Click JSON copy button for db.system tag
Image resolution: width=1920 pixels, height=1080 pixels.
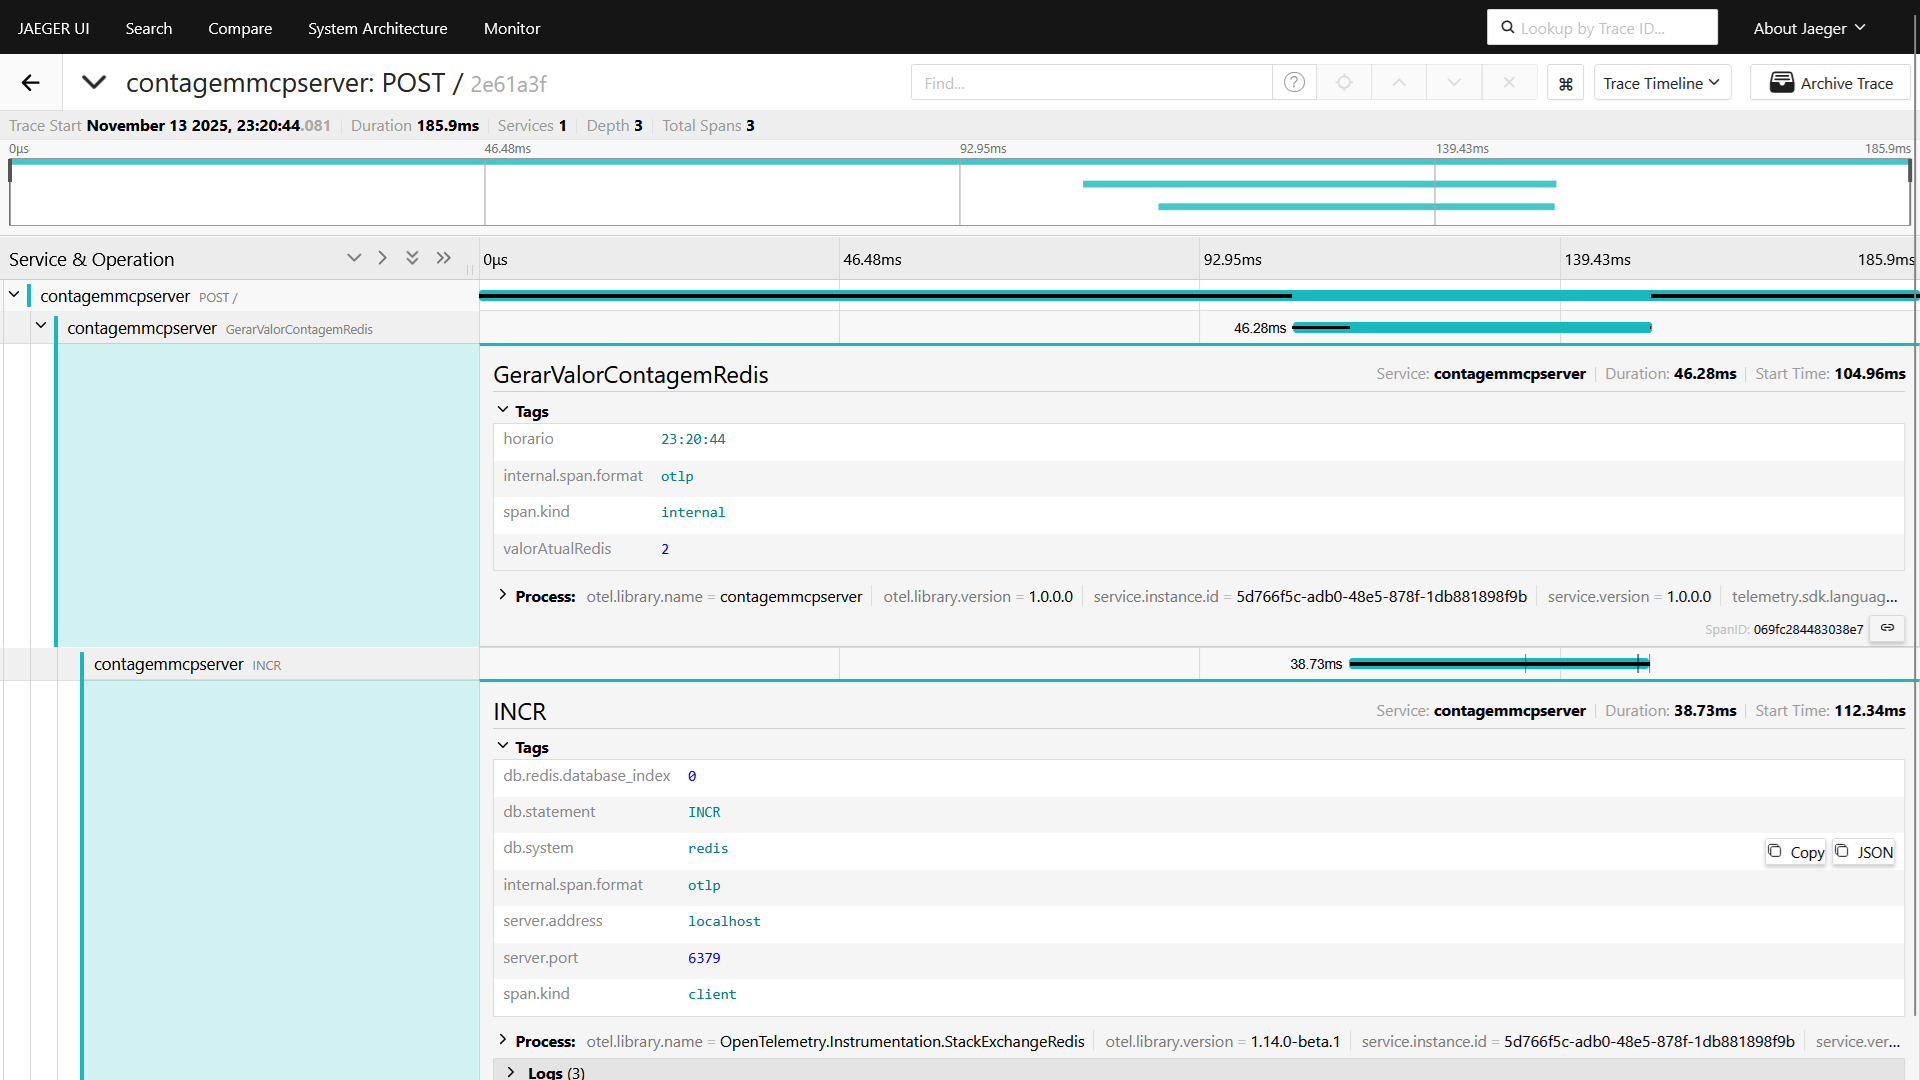click(1864, 852)
